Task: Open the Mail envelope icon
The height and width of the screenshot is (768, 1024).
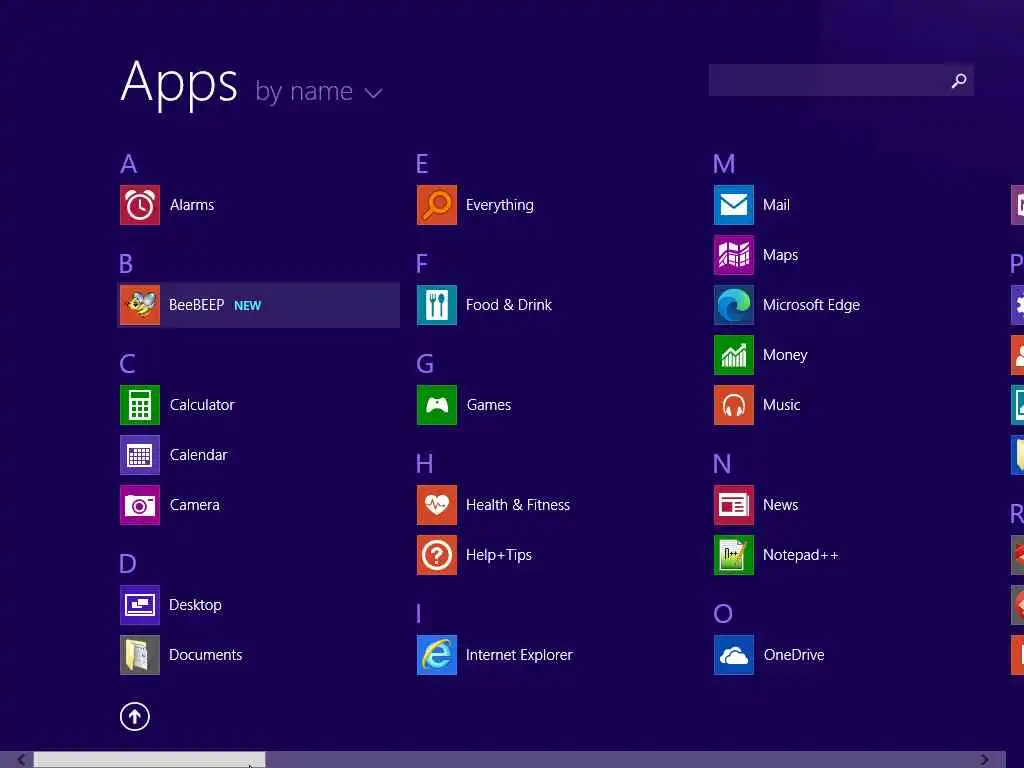Action: coord(734,205)
